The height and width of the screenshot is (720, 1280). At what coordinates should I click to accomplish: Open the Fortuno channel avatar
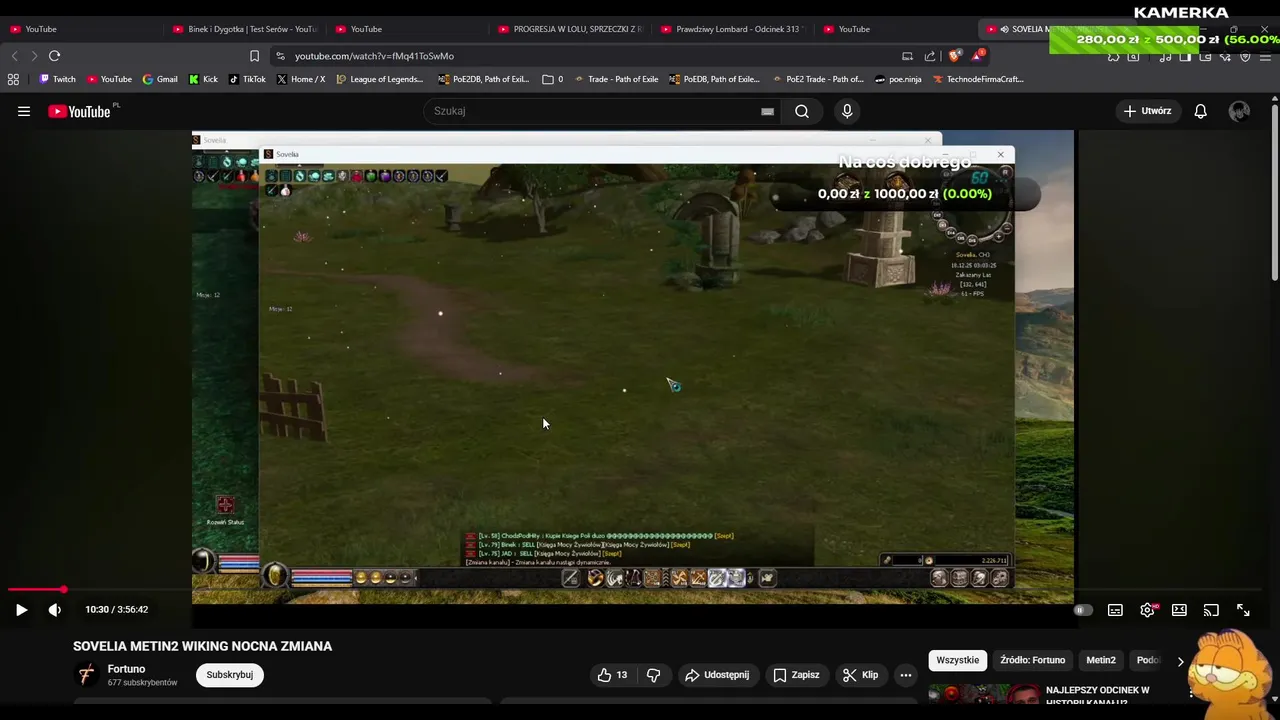(86, 675)
